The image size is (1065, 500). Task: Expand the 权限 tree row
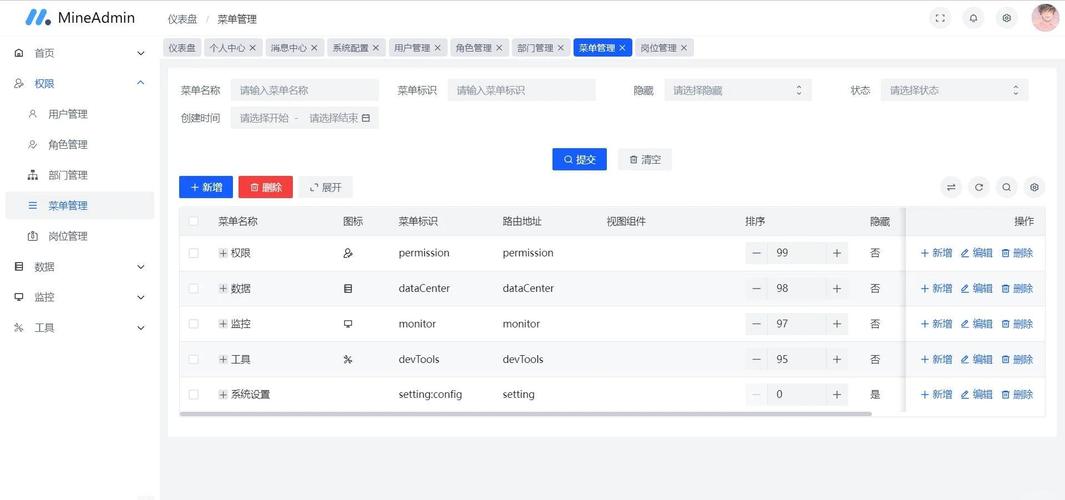point(223,253)
